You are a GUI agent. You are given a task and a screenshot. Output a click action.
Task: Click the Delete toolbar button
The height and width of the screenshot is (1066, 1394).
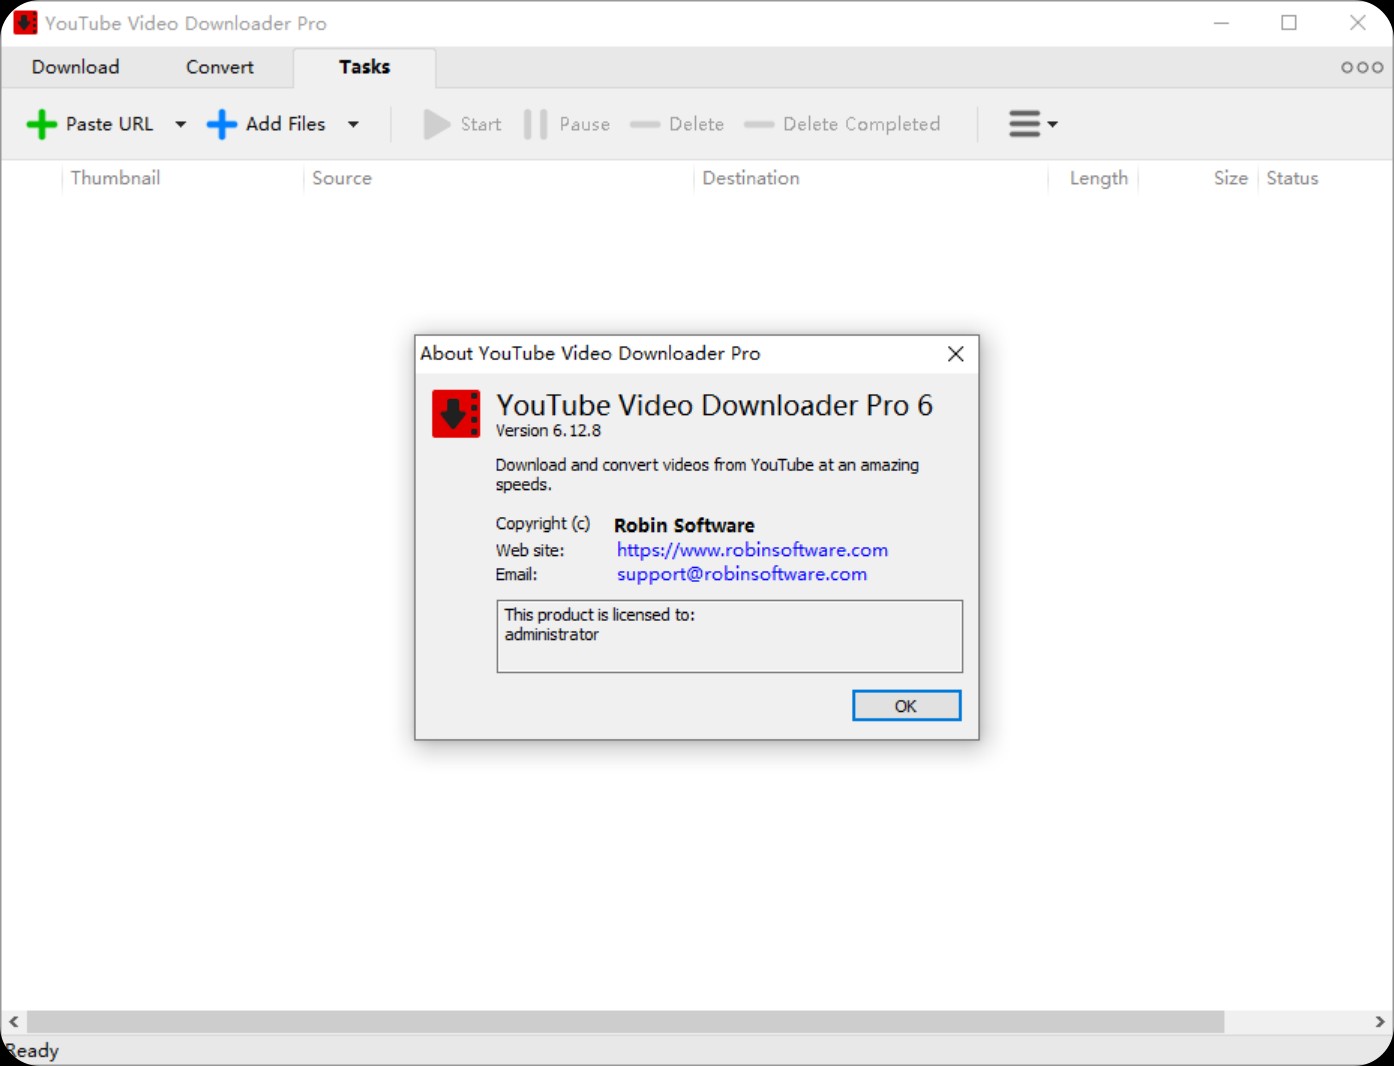click(677, 124)
